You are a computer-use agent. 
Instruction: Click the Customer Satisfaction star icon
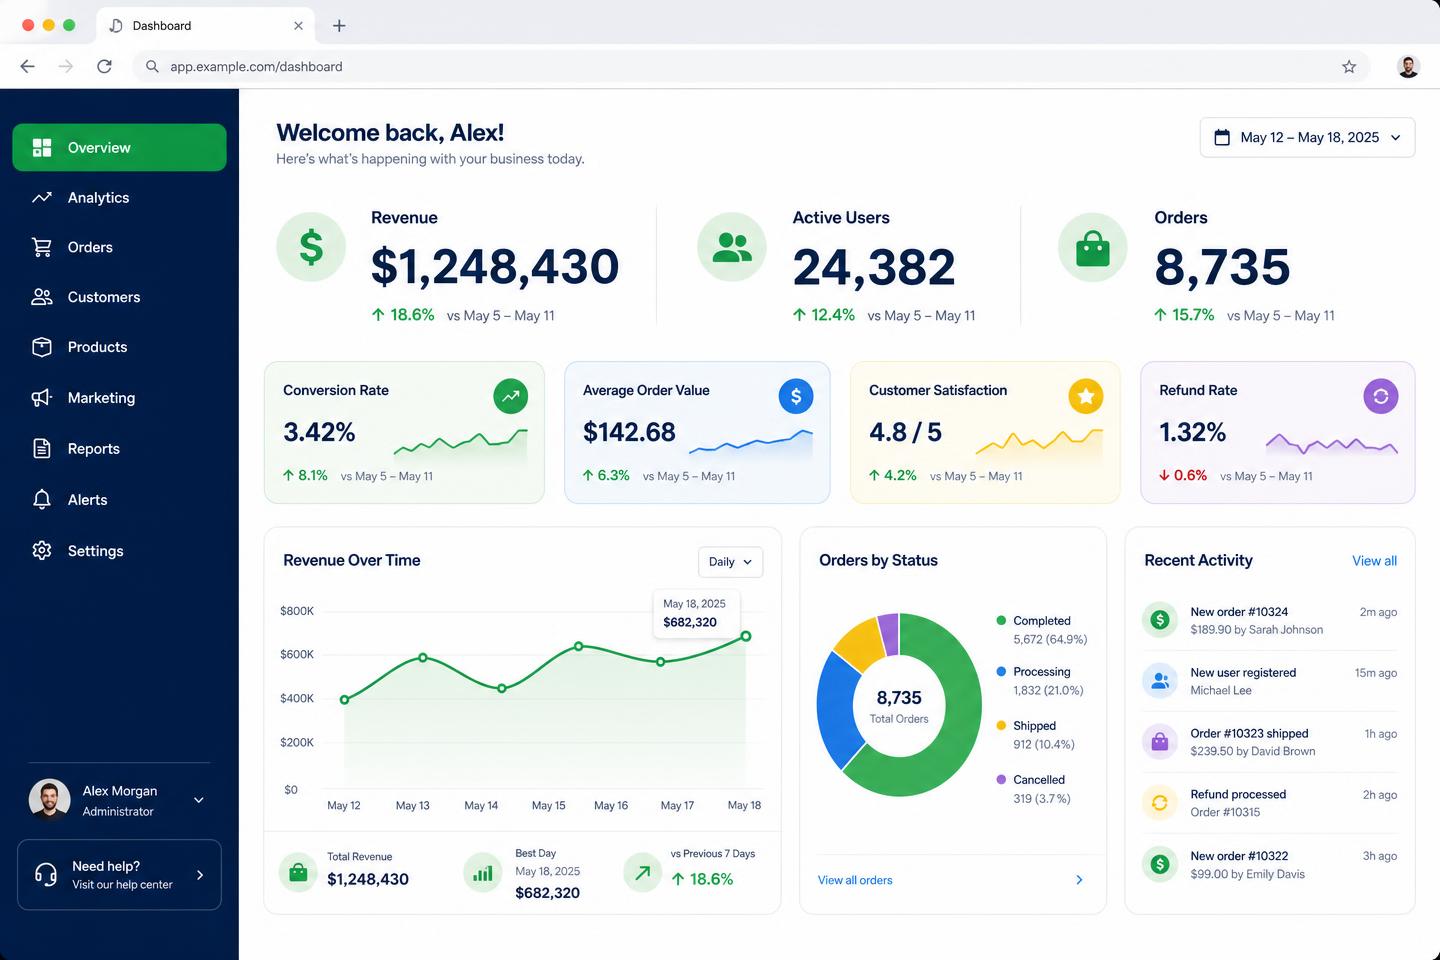point(1086,396)
